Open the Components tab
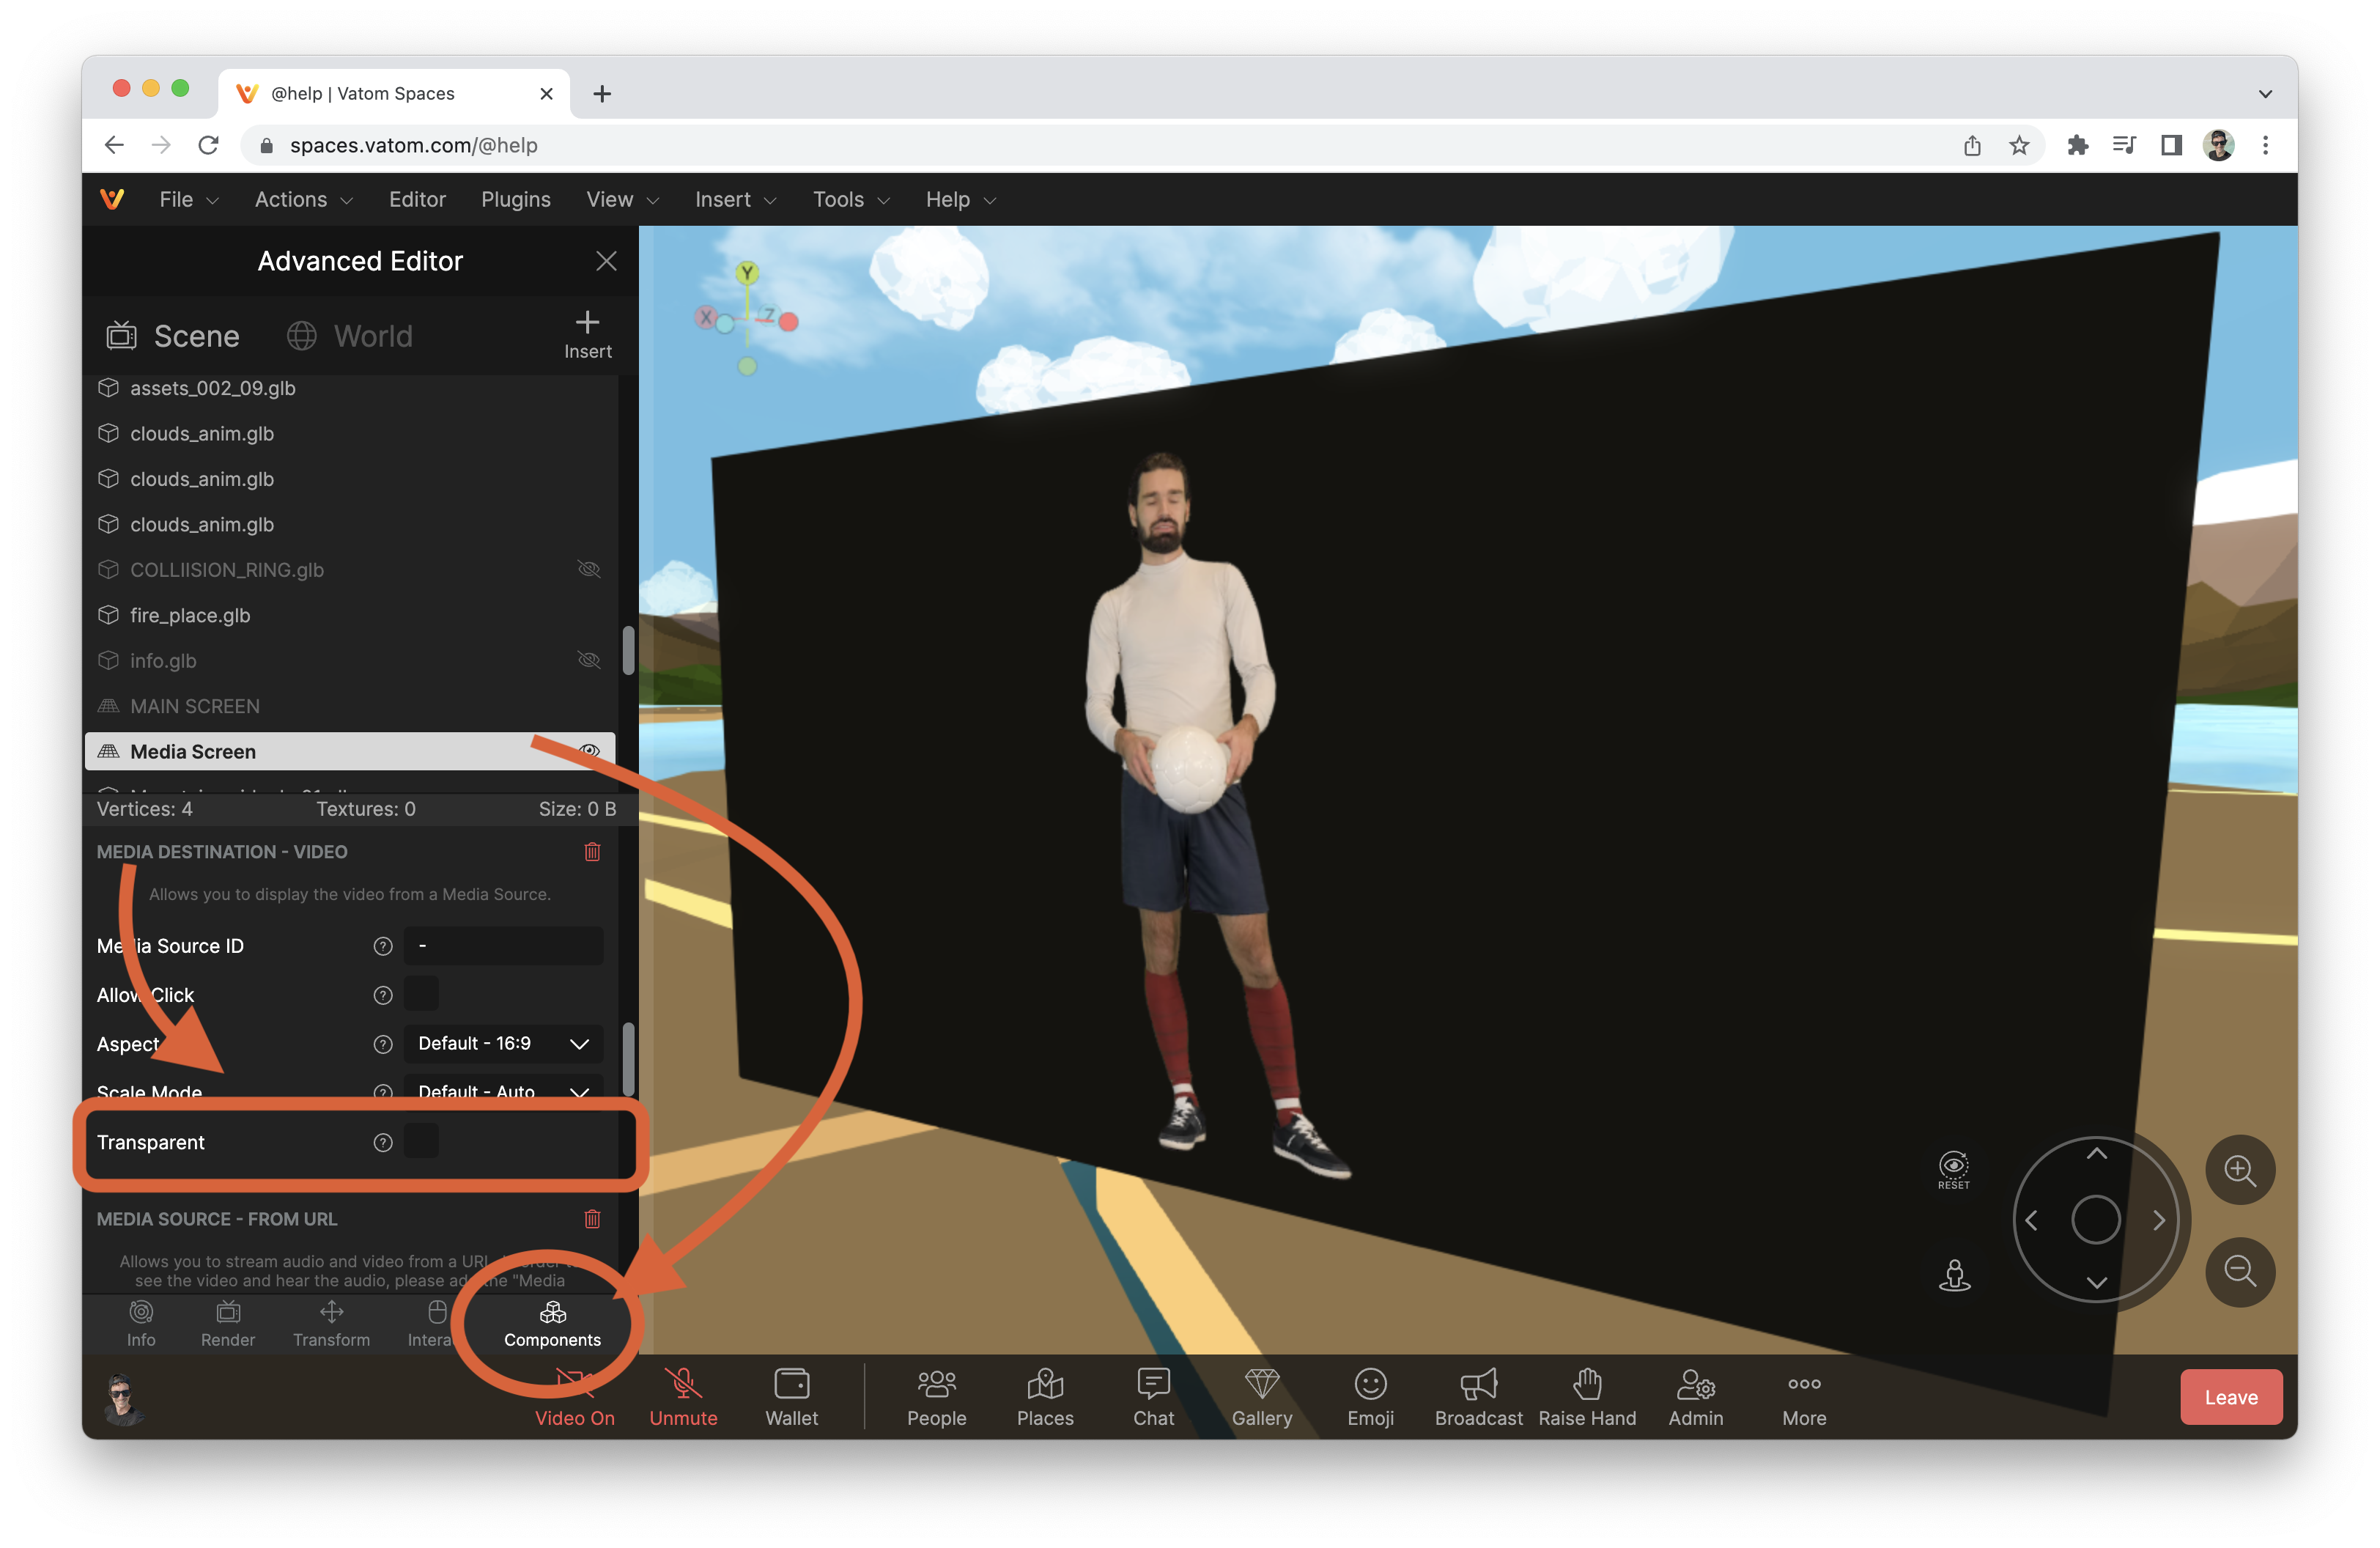Image resolution: width=2380 pixels, height=1548 pixels. [x=552, y=1324]
